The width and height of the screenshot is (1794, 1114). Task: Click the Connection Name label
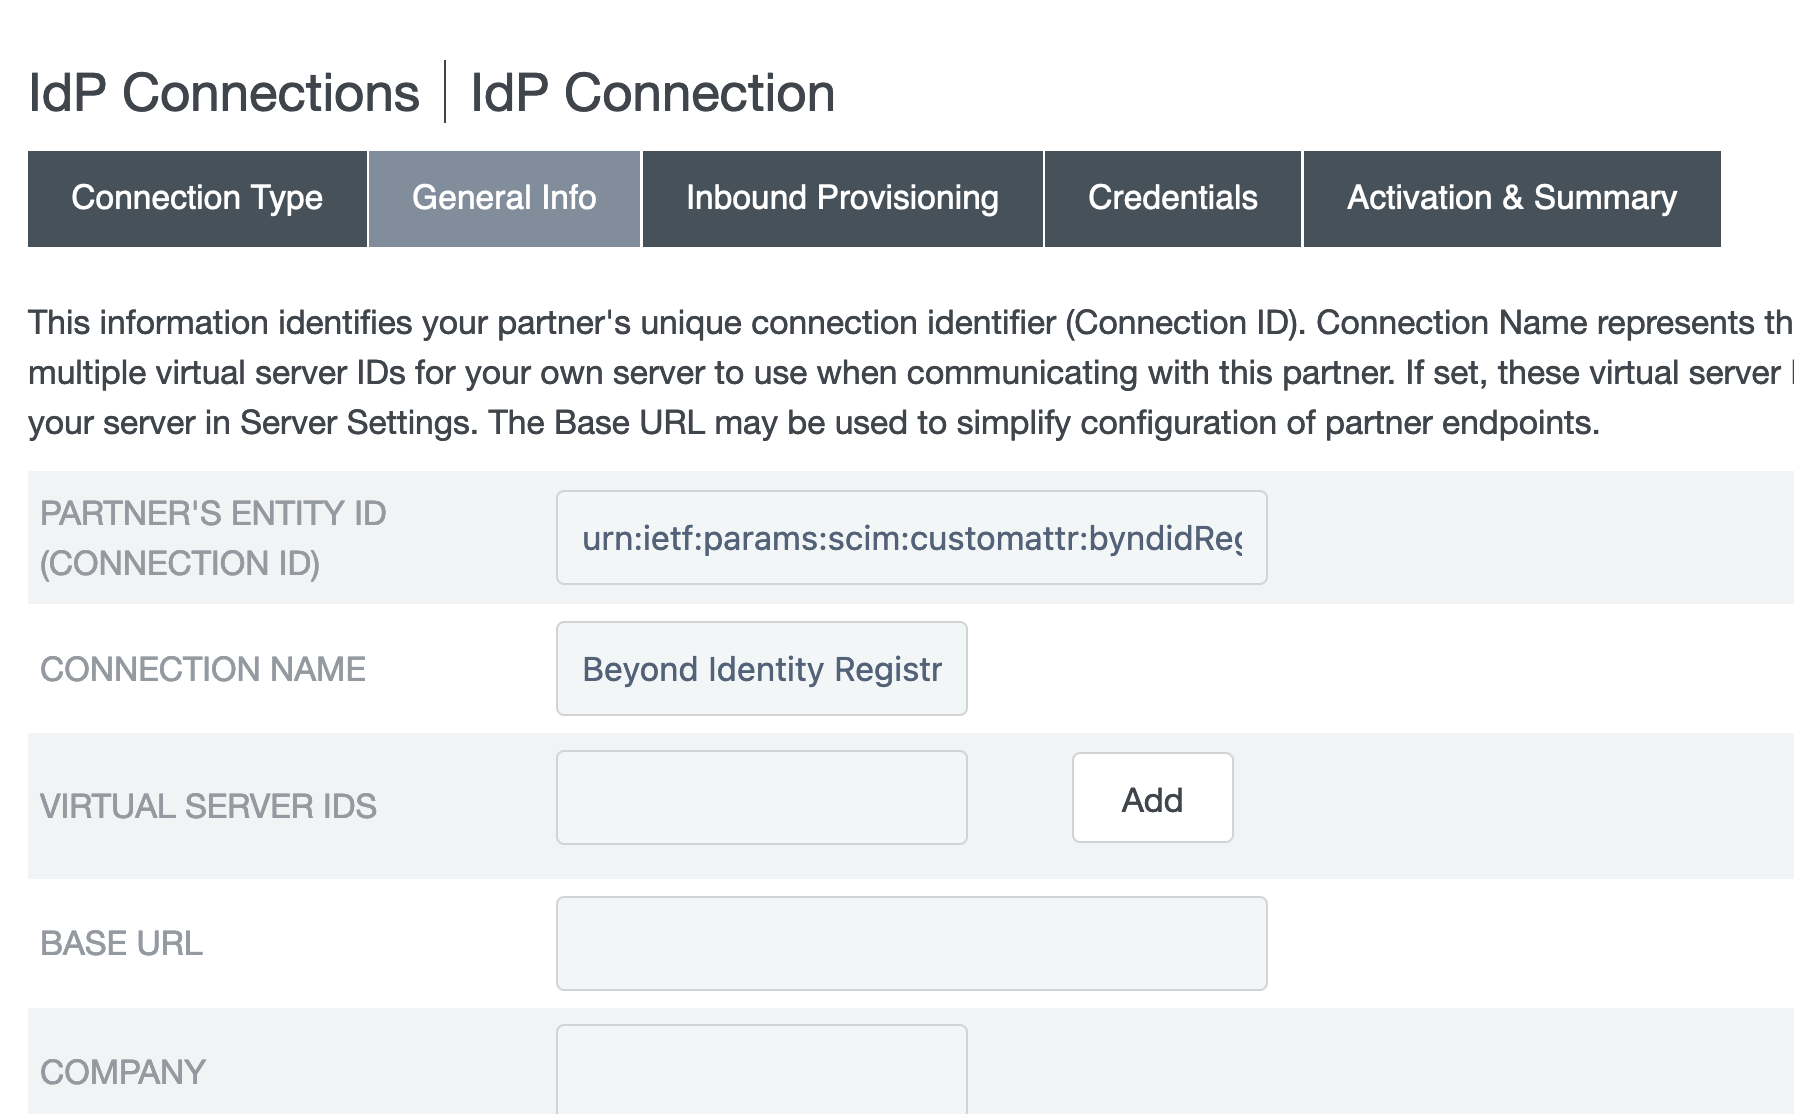tap(203, 669)
